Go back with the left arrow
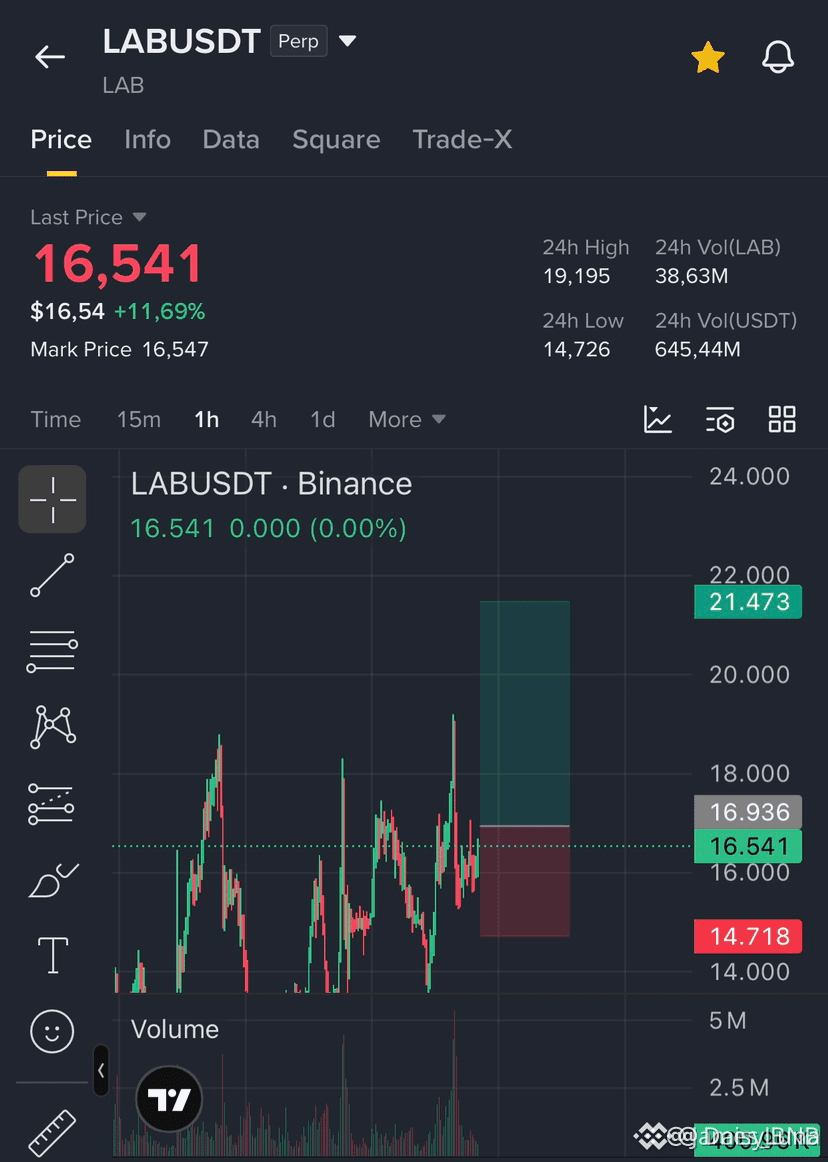Screen dimensions: 828x1162 coord(50,56)
